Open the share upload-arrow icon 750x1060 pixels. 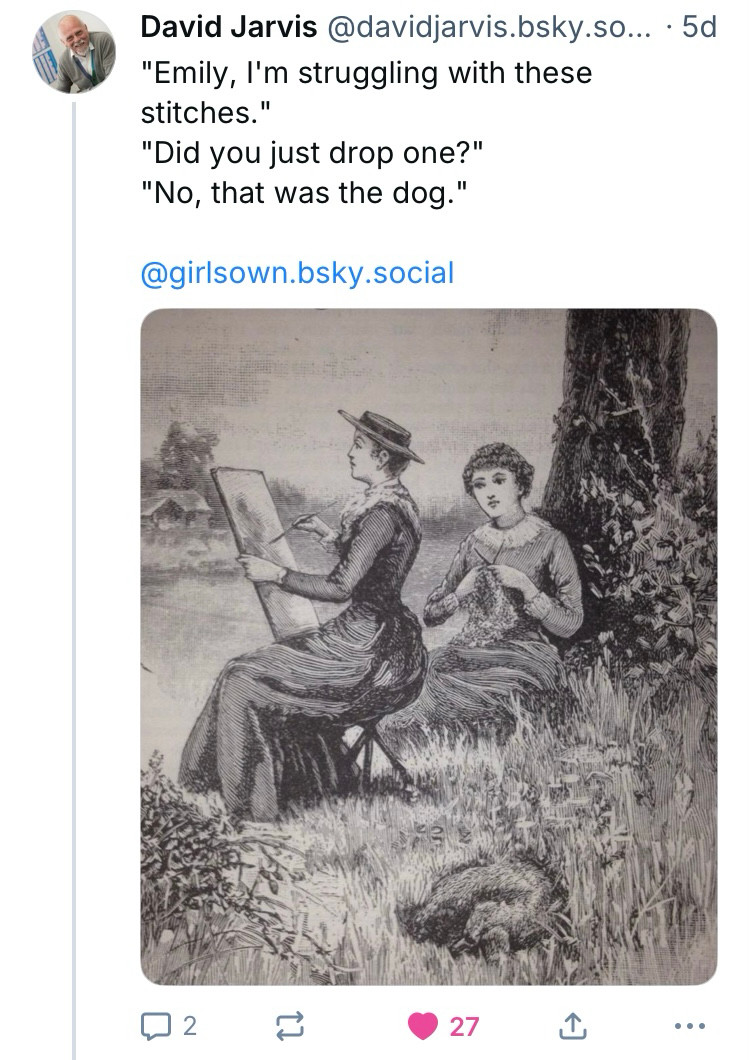click(x=571, y=1026)
